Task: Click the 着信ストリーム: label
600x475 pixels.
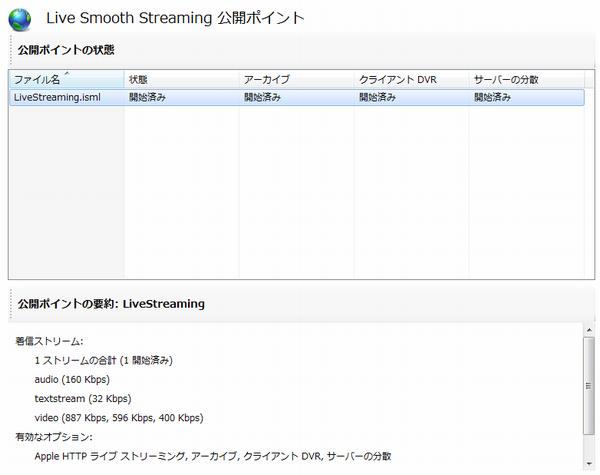Action: click(49, 341)
